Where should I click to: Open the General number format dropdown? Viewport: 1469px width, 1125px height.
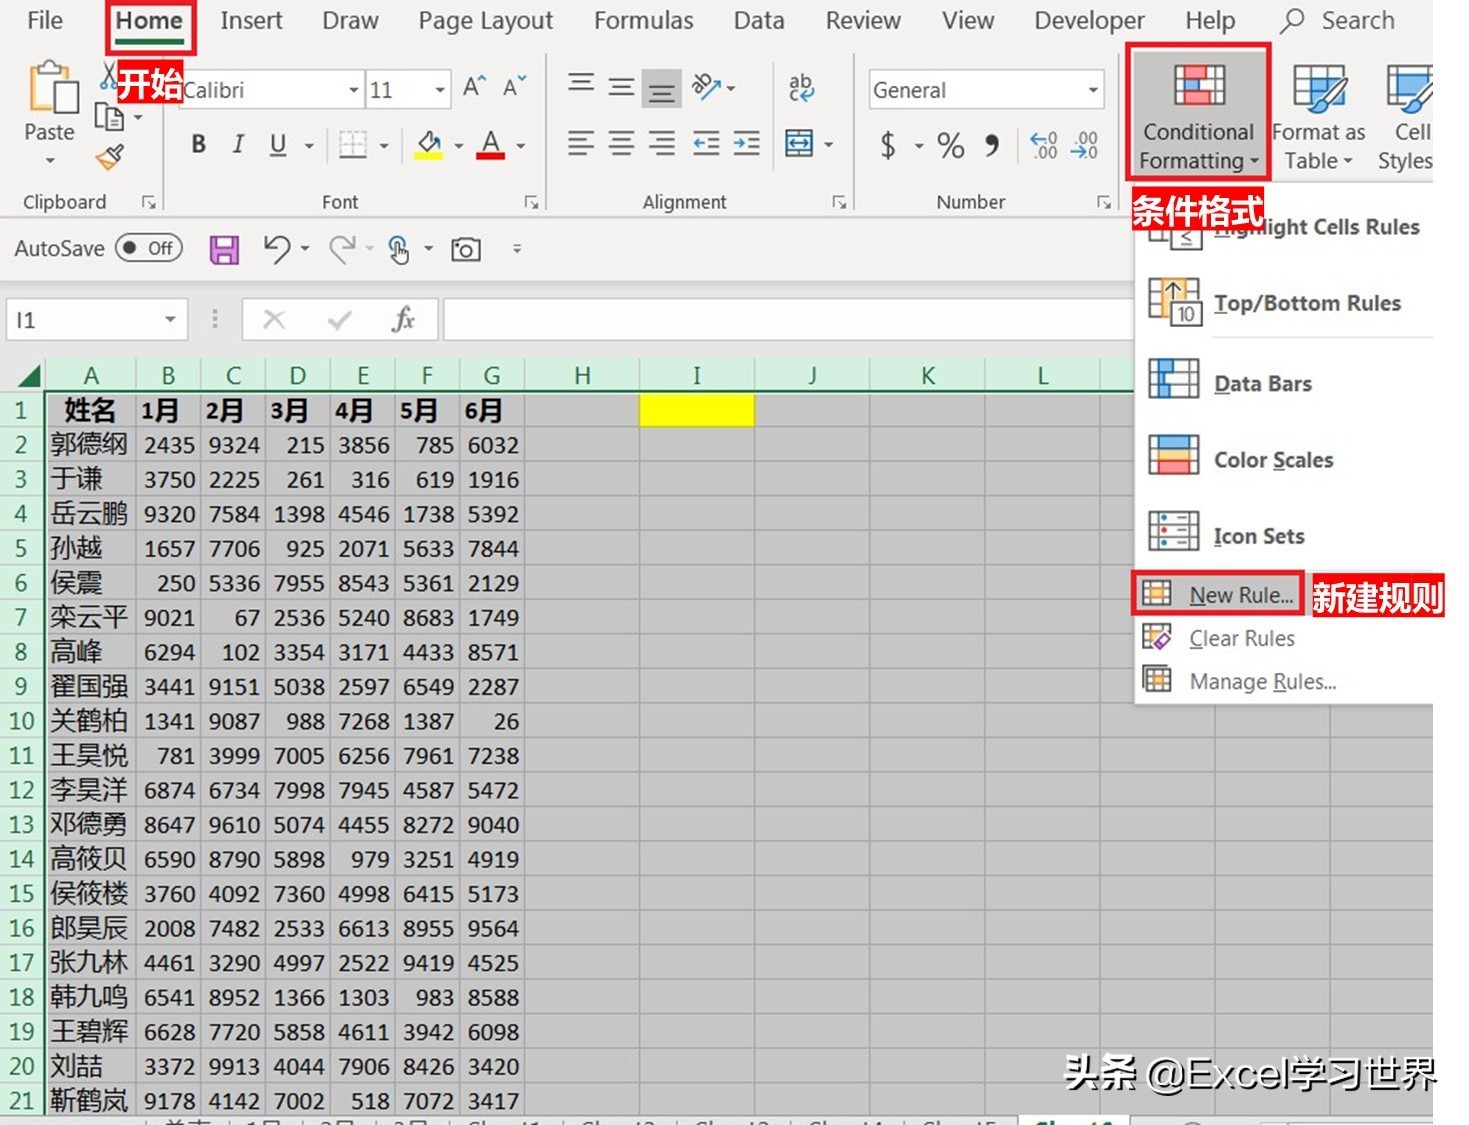(x=1093, y=90)
